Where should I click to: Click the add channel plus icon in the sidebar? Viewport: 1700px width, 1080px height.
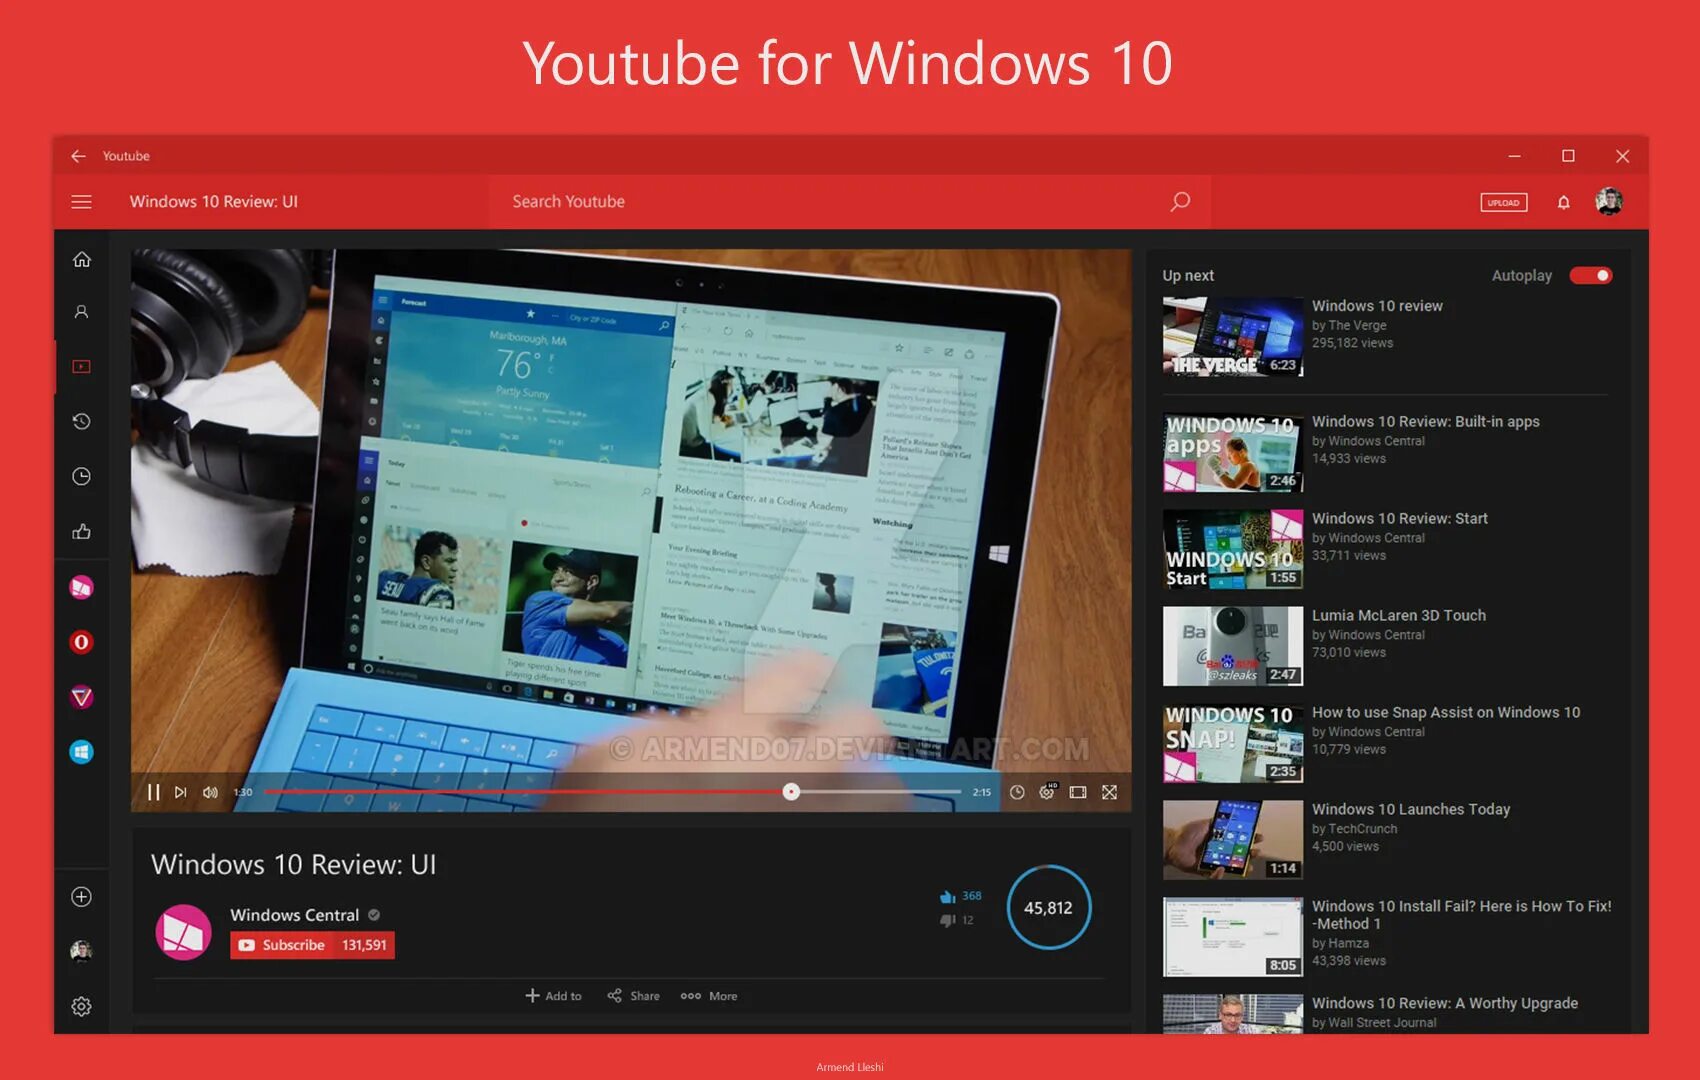pos(82,897)
